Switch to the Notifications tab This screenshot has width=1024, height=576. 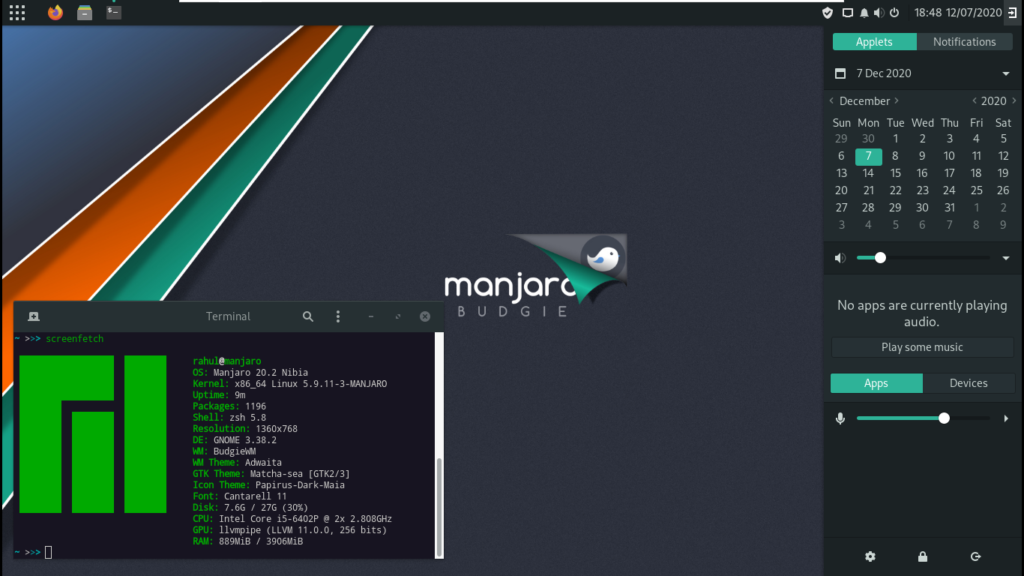click(964, 42)
